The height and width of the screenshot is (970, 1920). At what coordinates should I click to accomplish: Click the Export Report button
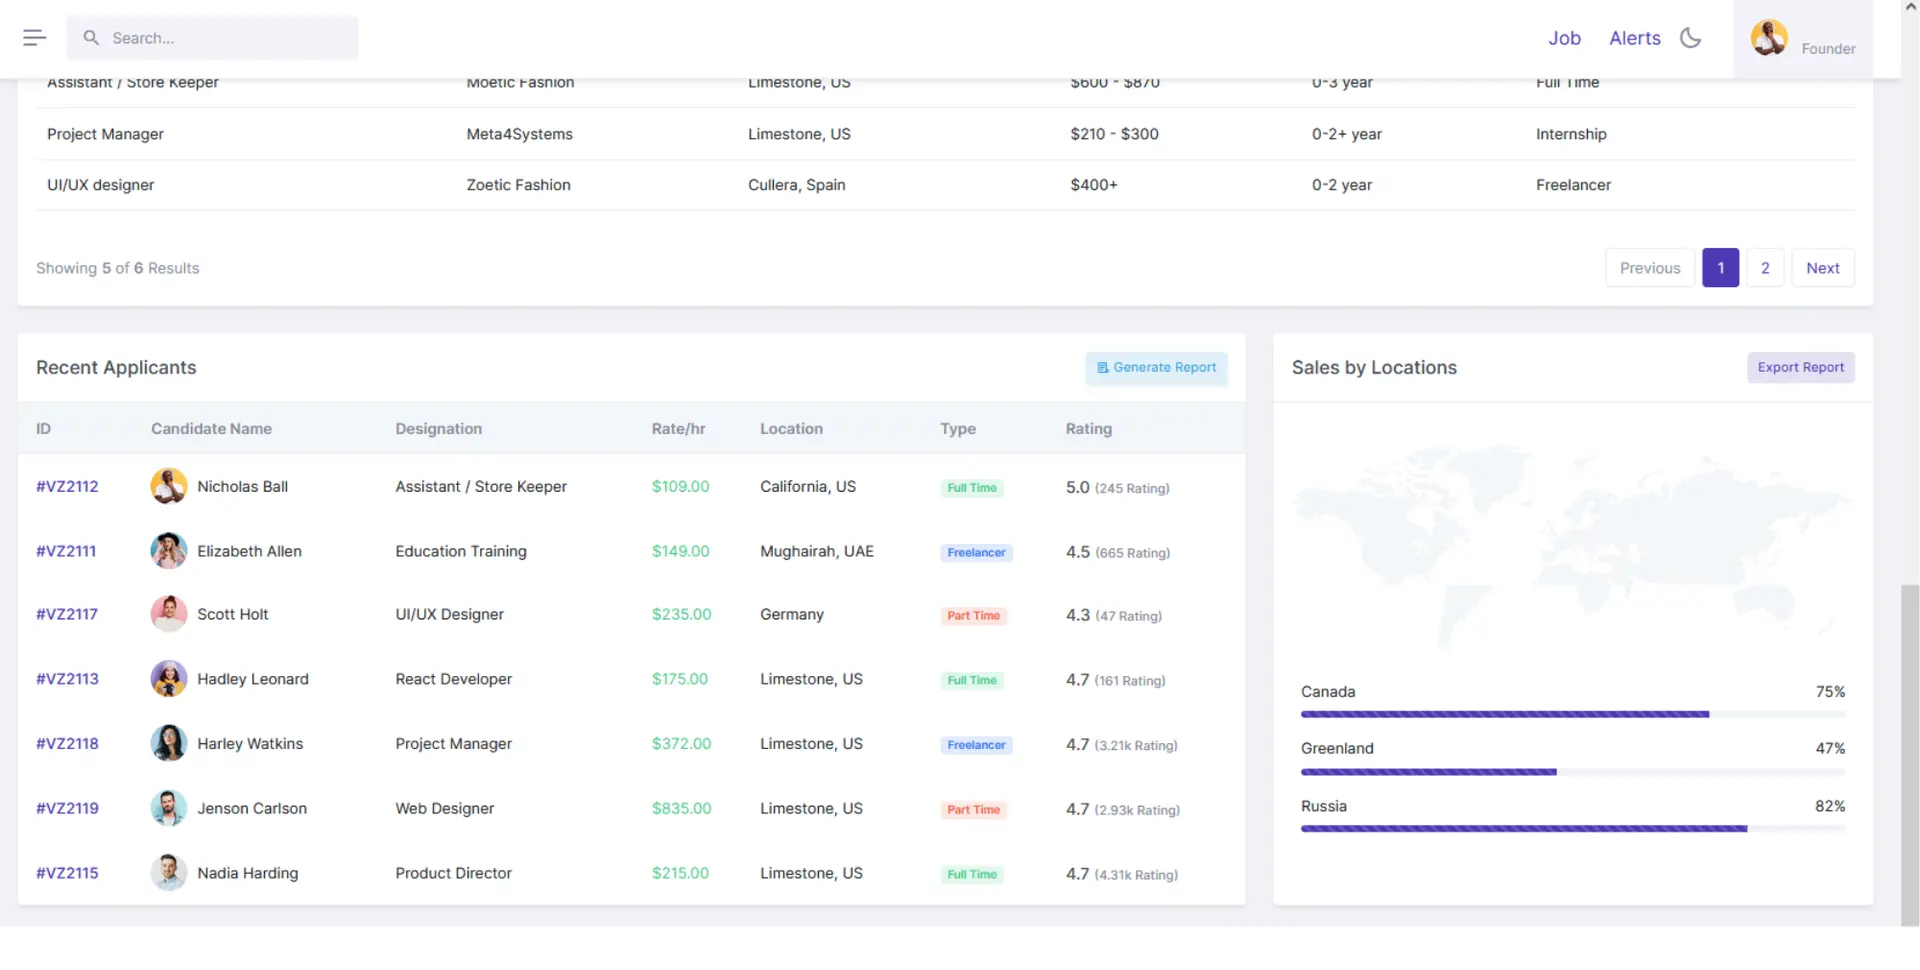(x=1800, y=368)
